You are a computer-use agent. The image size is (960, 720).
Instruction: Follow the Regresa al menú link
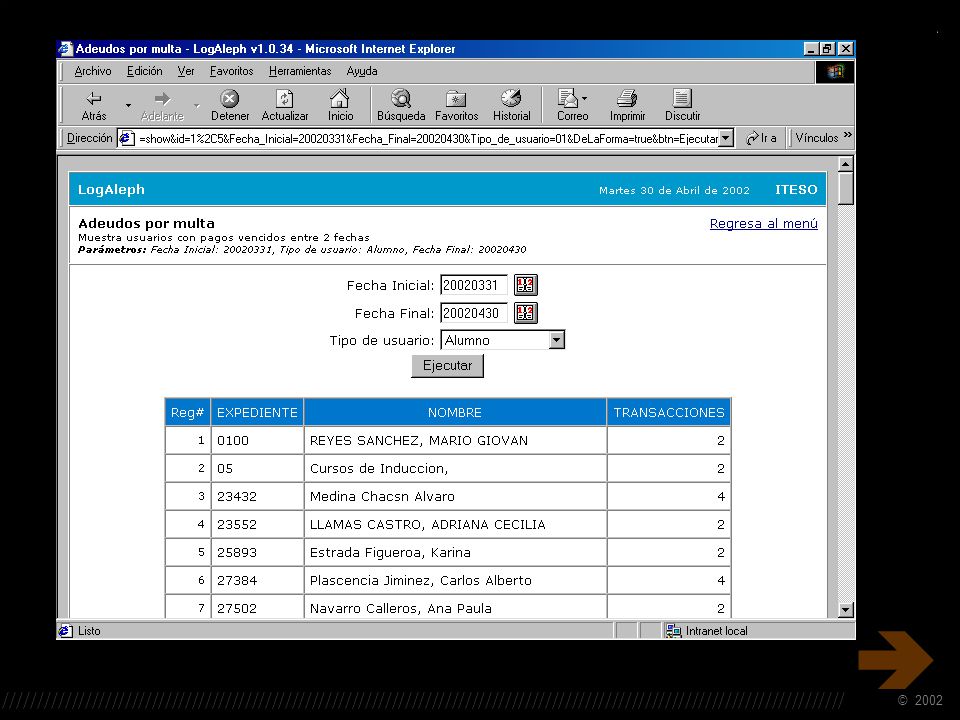[x=763, y=223]
